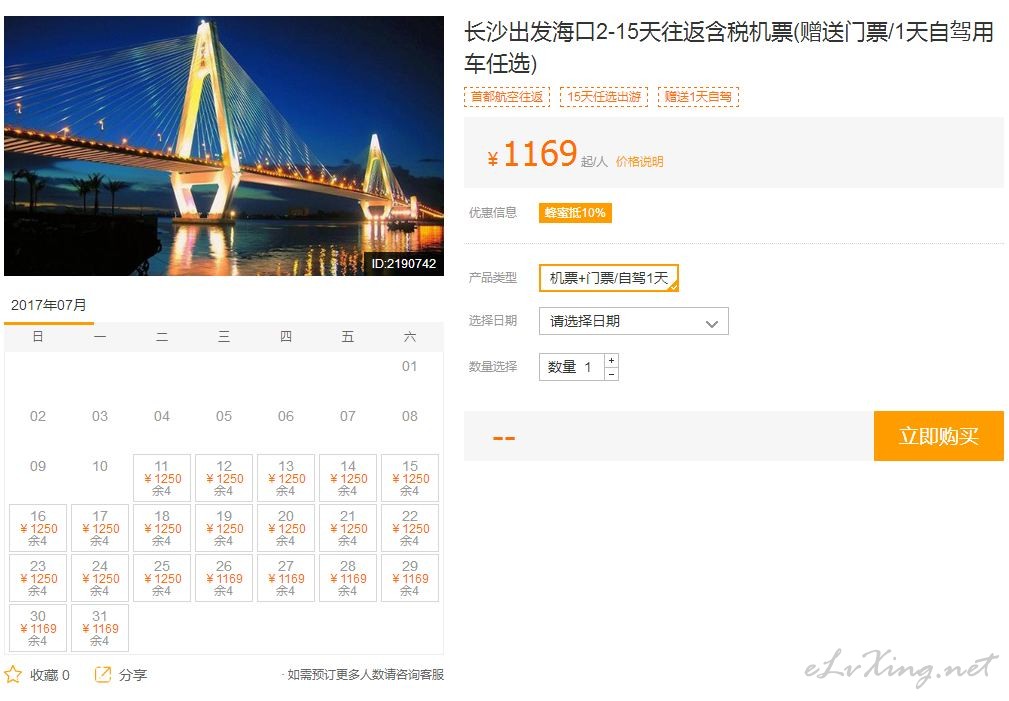Click the 蜂蜜抵10% discount badge
Viewport: 1009px width, 701px height.
point(575,212)
